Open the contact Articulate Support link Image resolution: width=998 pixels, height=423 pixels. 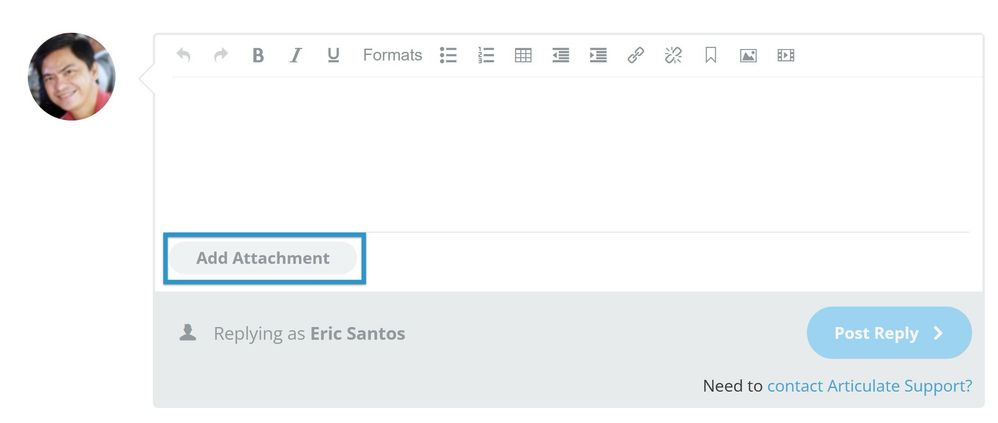coord(869,386)
